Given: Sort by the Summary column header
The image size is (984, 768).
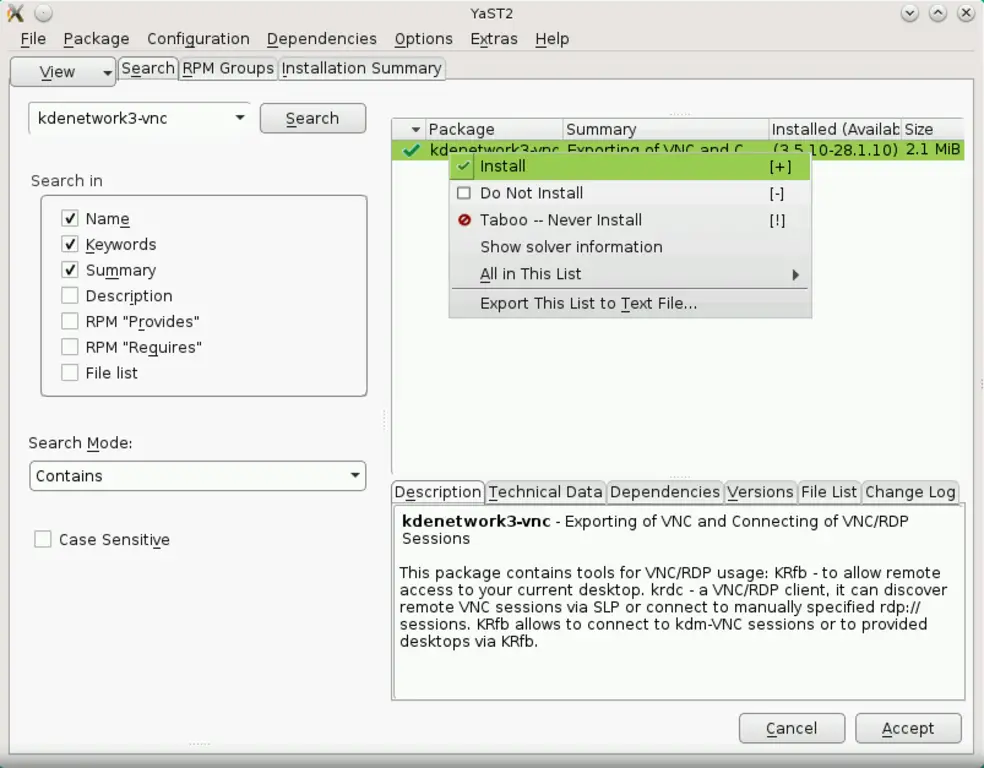Looking at the screenshot, I should (x=665, y=129).
